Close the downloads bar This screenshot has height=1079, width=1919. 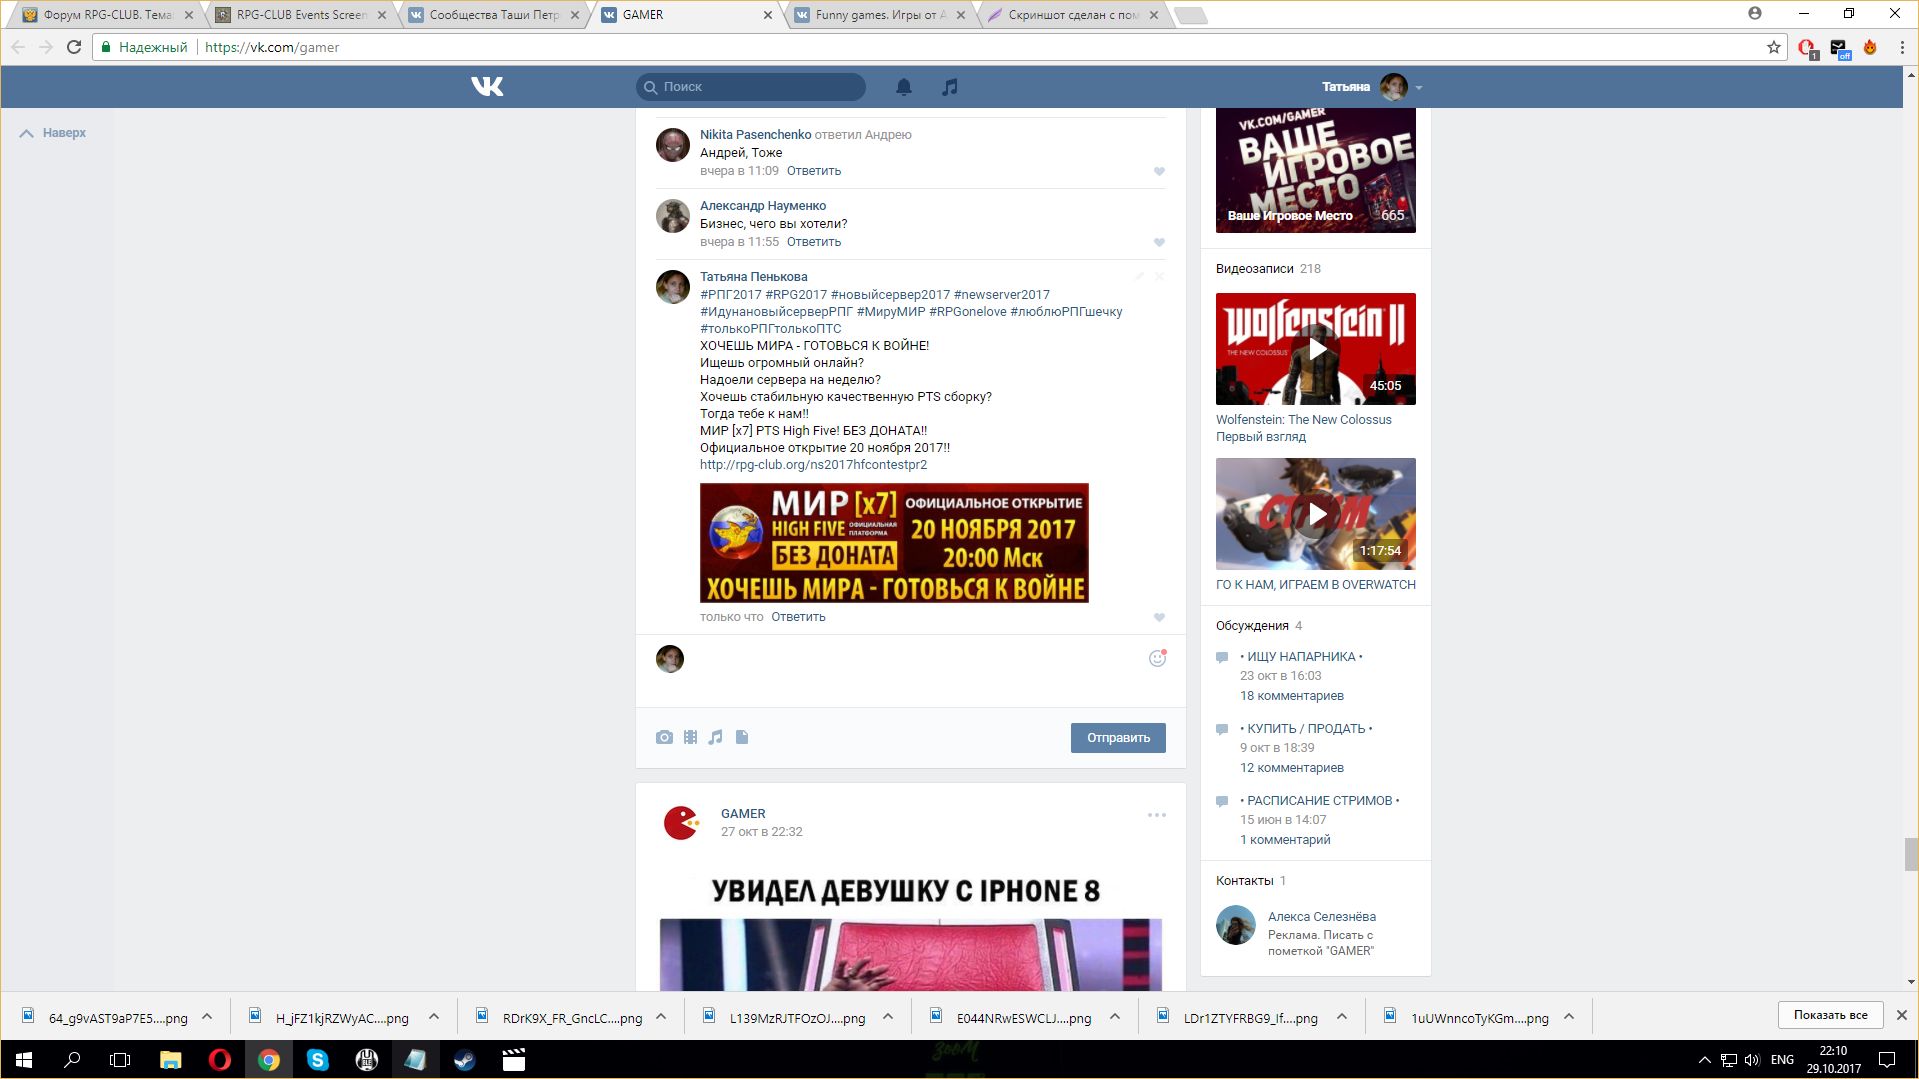1902,1015
